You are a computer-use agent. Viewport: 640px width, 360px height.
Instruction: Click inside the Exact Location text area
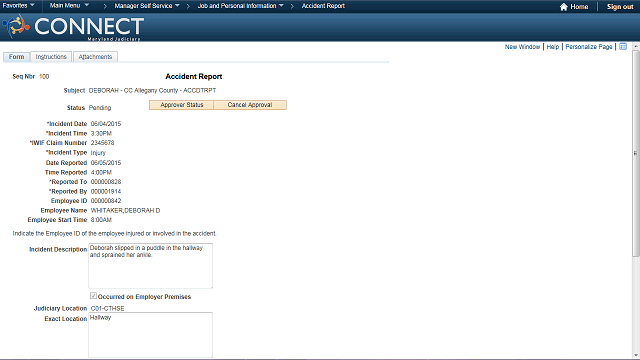151,335
